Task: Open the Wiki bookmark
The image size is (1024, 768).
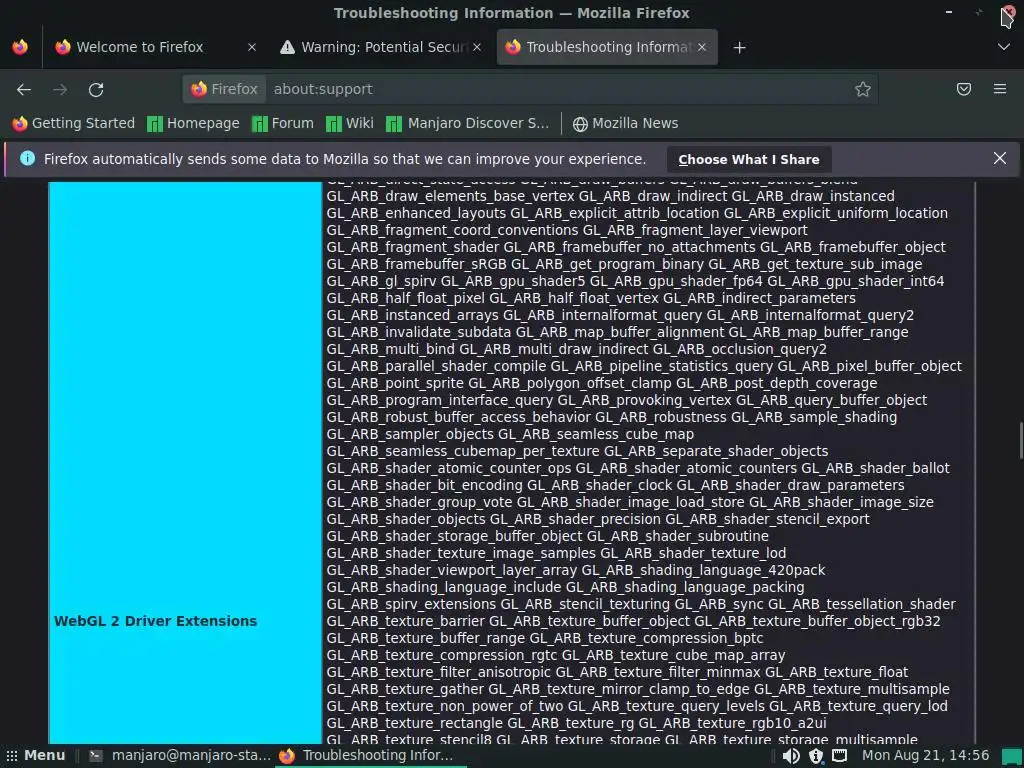Action: pyautogui.click(x=350, y=123)
